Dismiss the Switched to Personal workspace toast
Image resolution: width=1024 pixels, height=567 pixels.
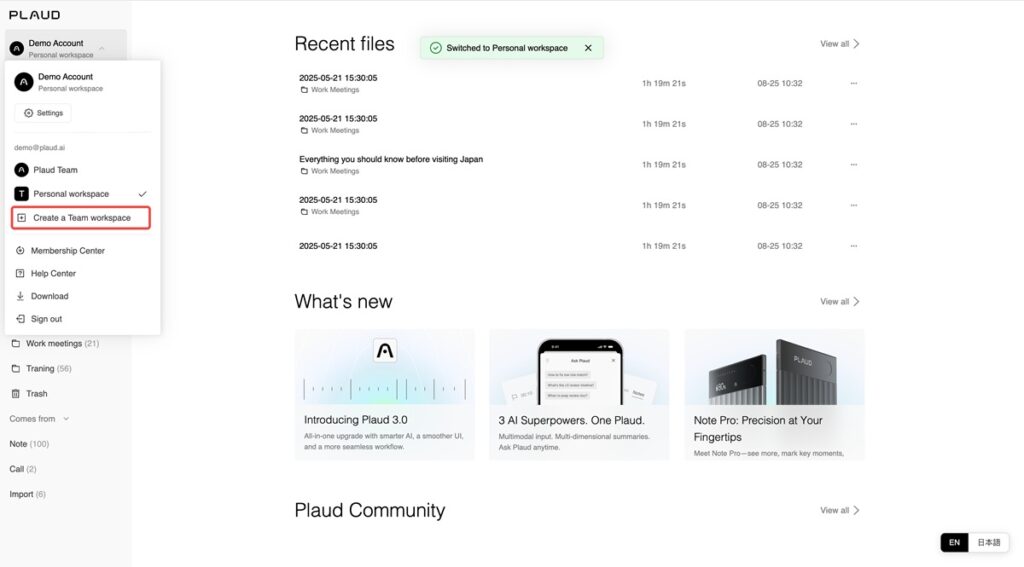(588, 48)
